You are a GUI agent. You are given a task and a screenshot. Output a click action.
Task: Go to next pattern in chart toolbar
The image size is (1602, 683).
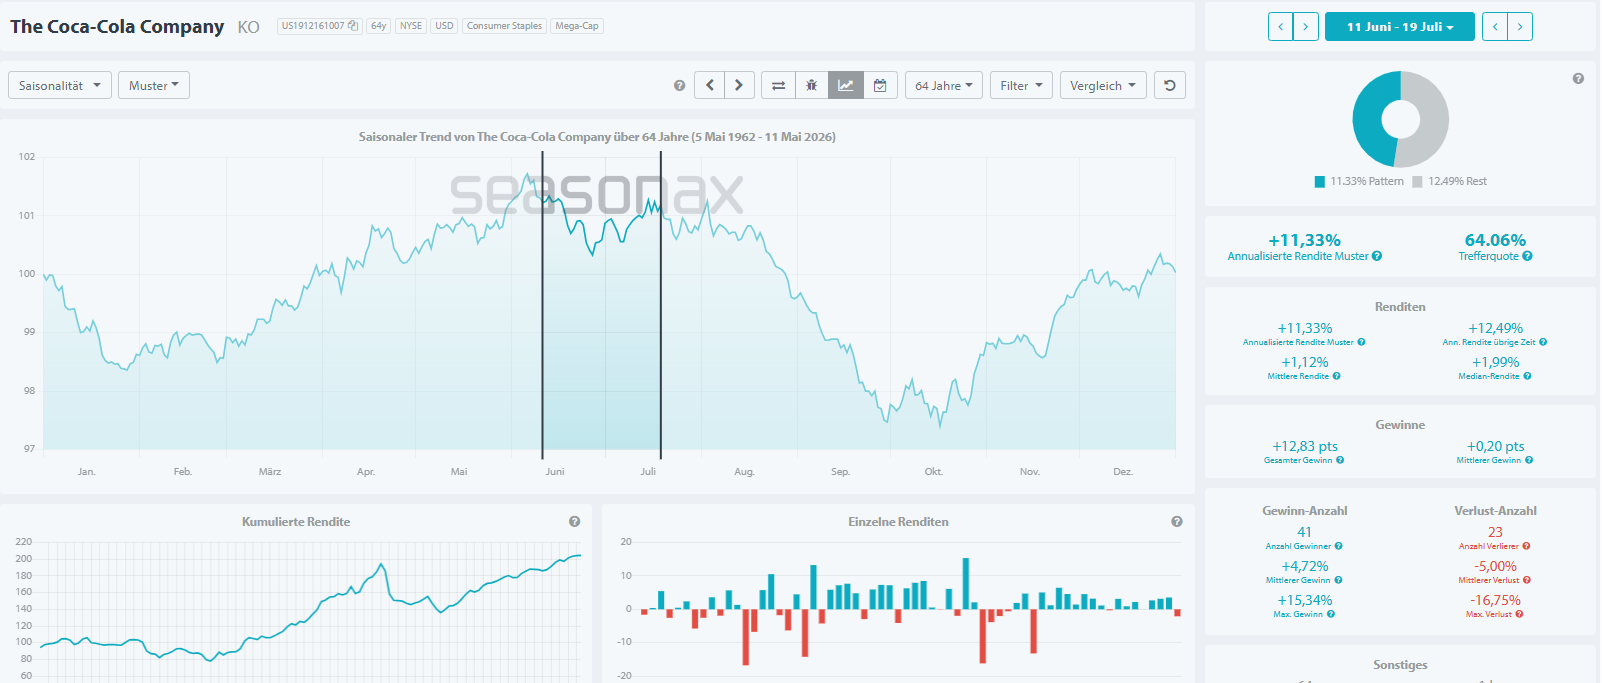click(x=739, y=85)
